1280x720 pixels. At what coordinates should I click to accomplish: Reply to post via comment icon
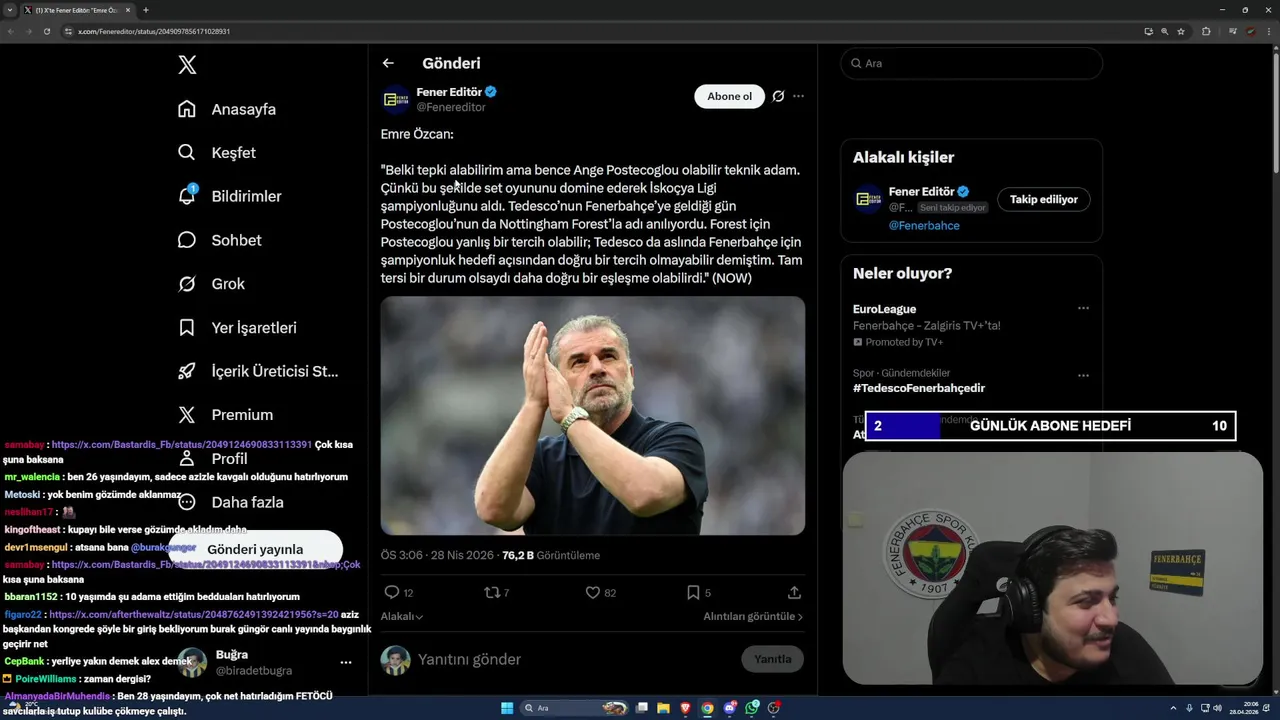point(392,592)
